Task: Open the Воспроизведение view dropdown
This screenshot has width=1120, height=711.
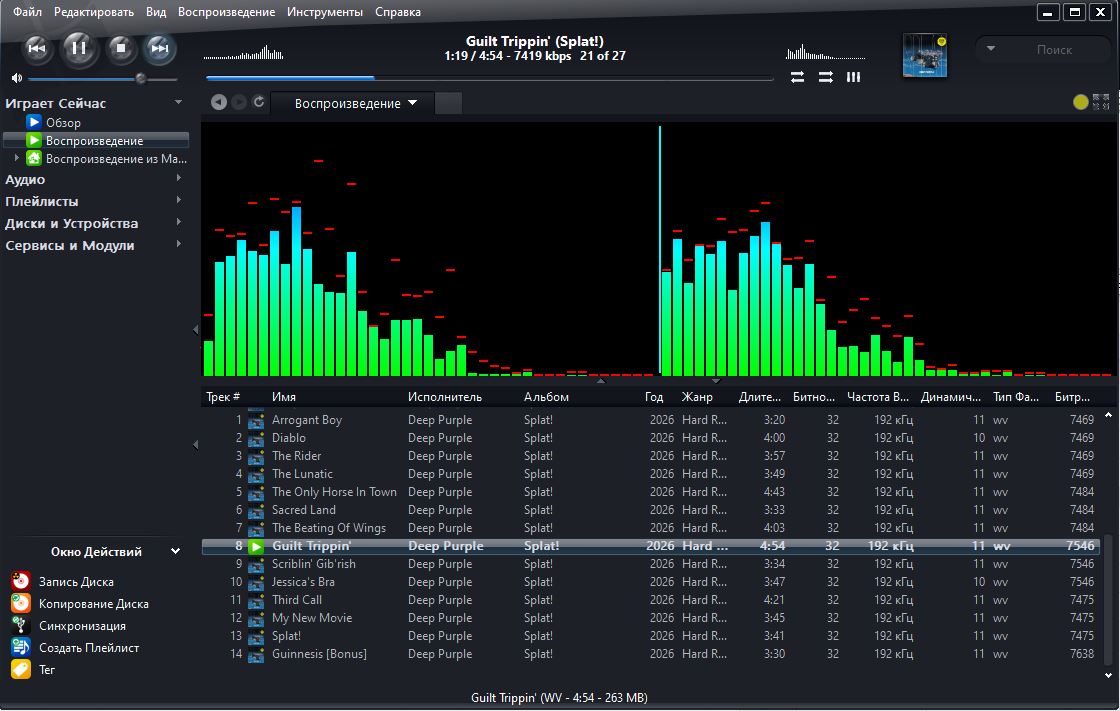Action: pyautogui.click(x=356, y=103)
